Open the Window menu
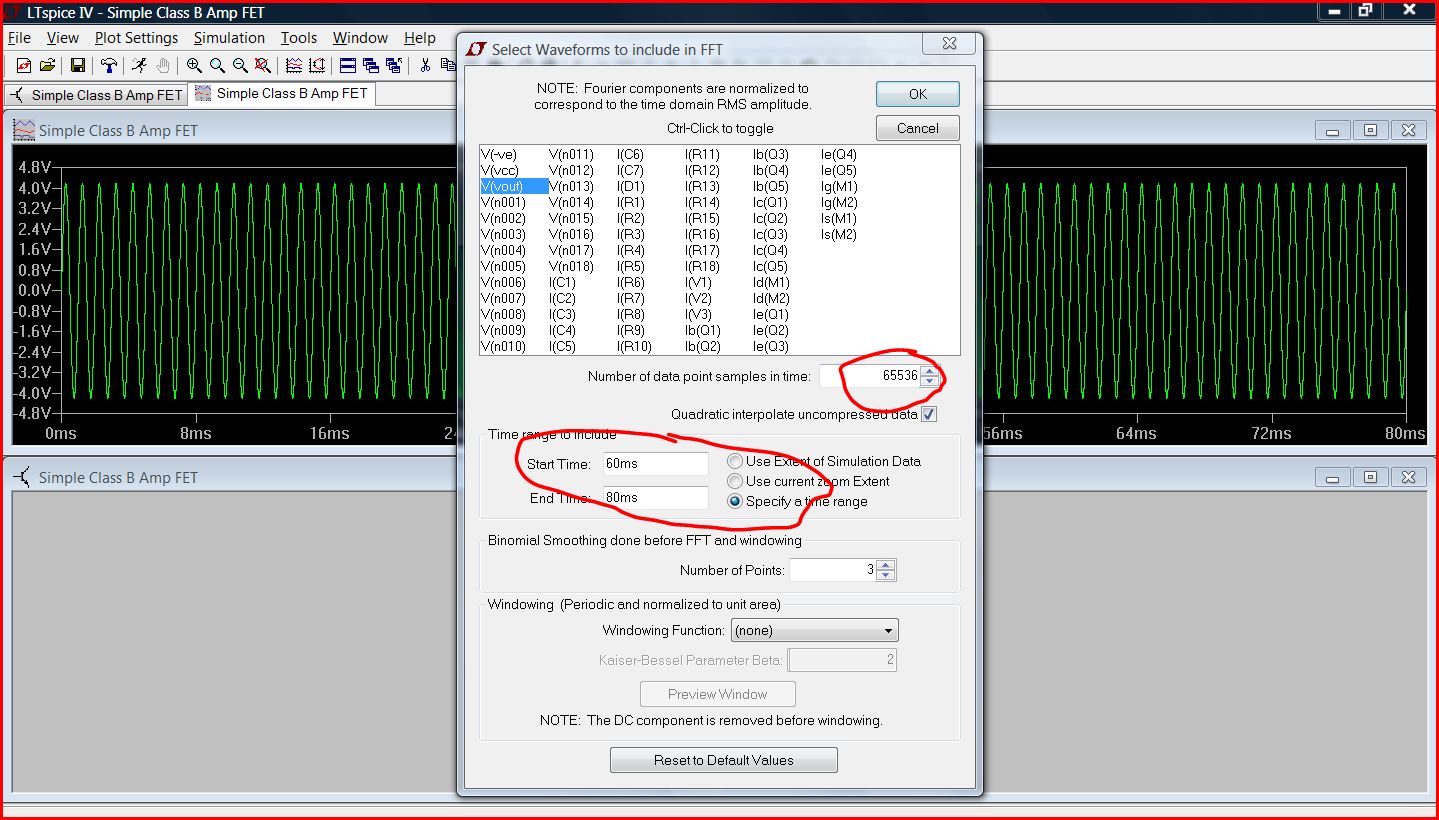 [360, 38]
